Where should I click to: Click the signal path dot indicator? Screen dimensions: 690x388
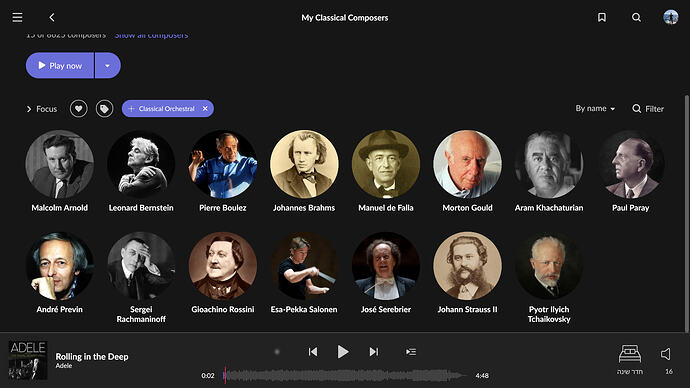click(x=277, y=352)
